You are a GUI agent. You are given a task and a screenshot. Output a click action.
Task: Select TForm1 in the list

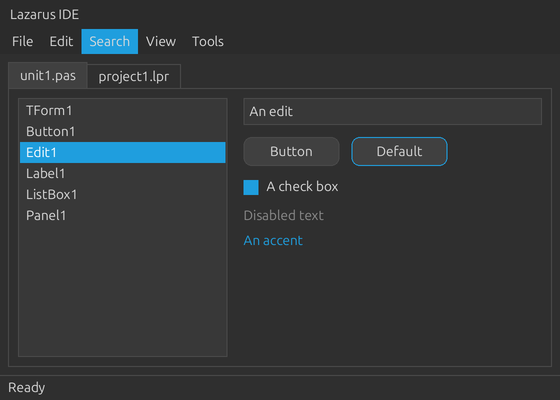coord(122,110)
